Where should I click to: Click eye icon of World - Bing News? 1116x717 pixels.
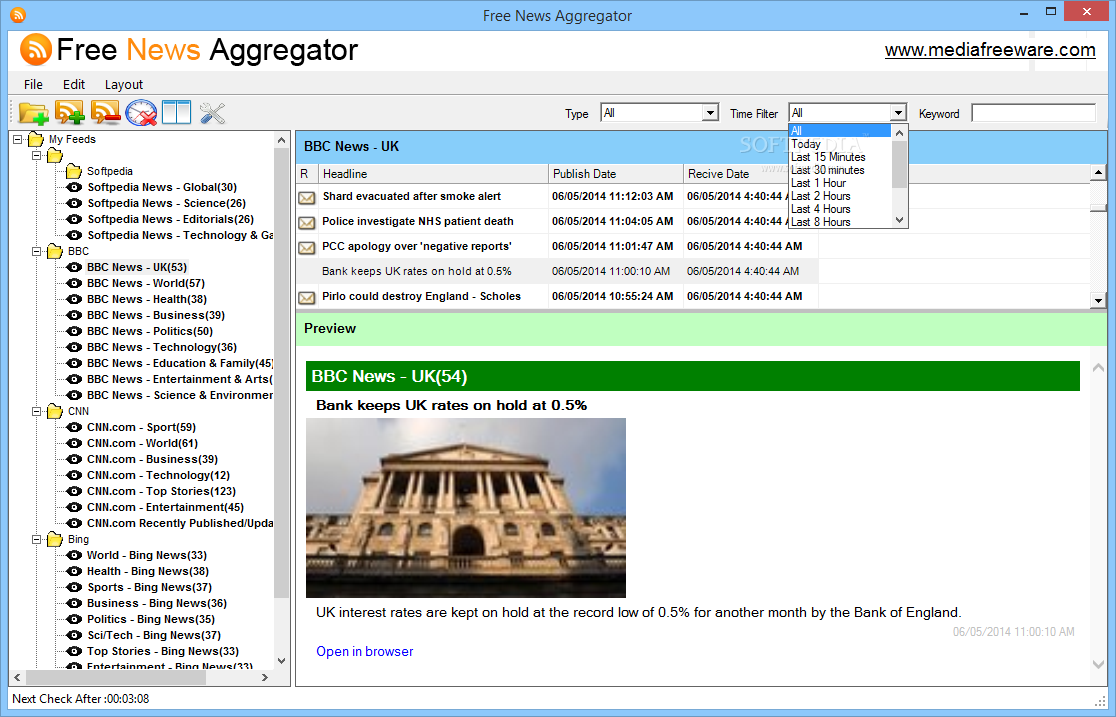[74, 555]
